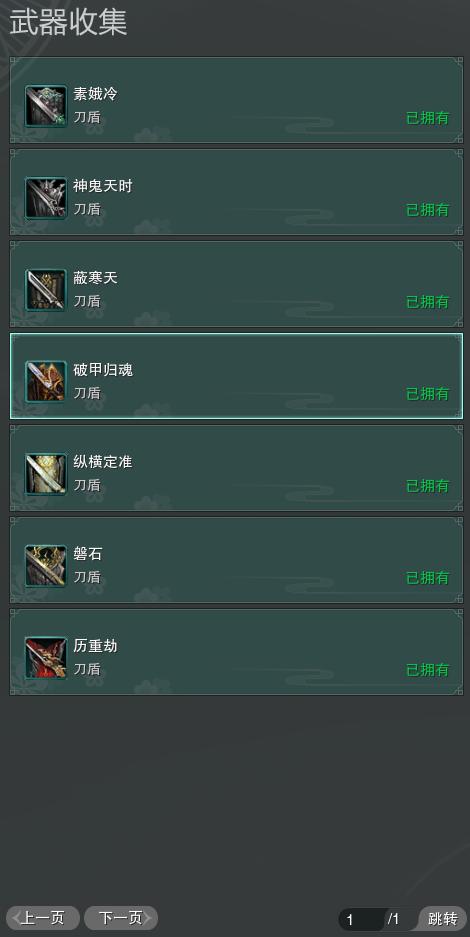Screen dimensions: 470x937
Task: Click 已拥有 status on 破甲归魂 row
Action: (x=428, y=394)
